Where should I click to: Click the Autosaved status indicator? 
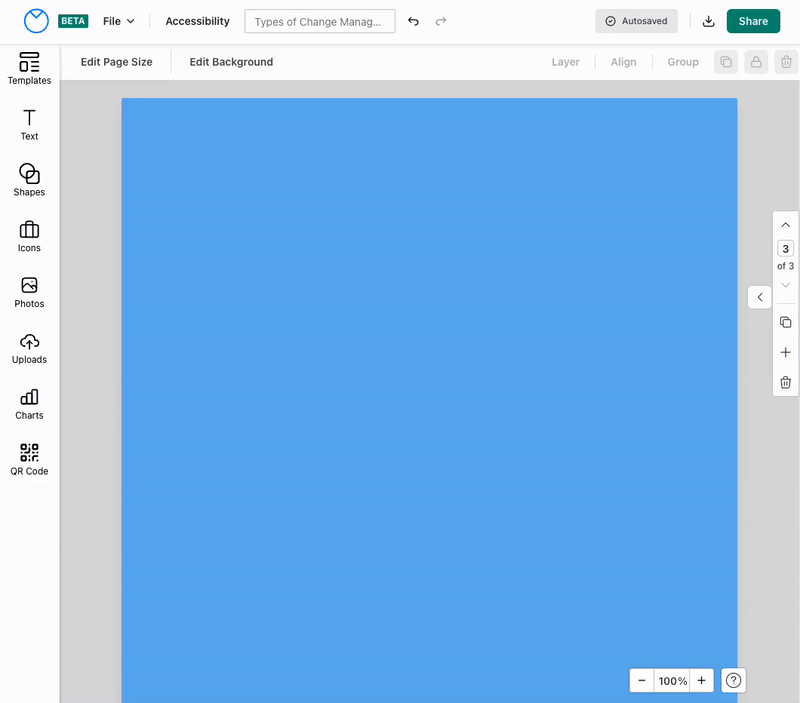[636, 20]
